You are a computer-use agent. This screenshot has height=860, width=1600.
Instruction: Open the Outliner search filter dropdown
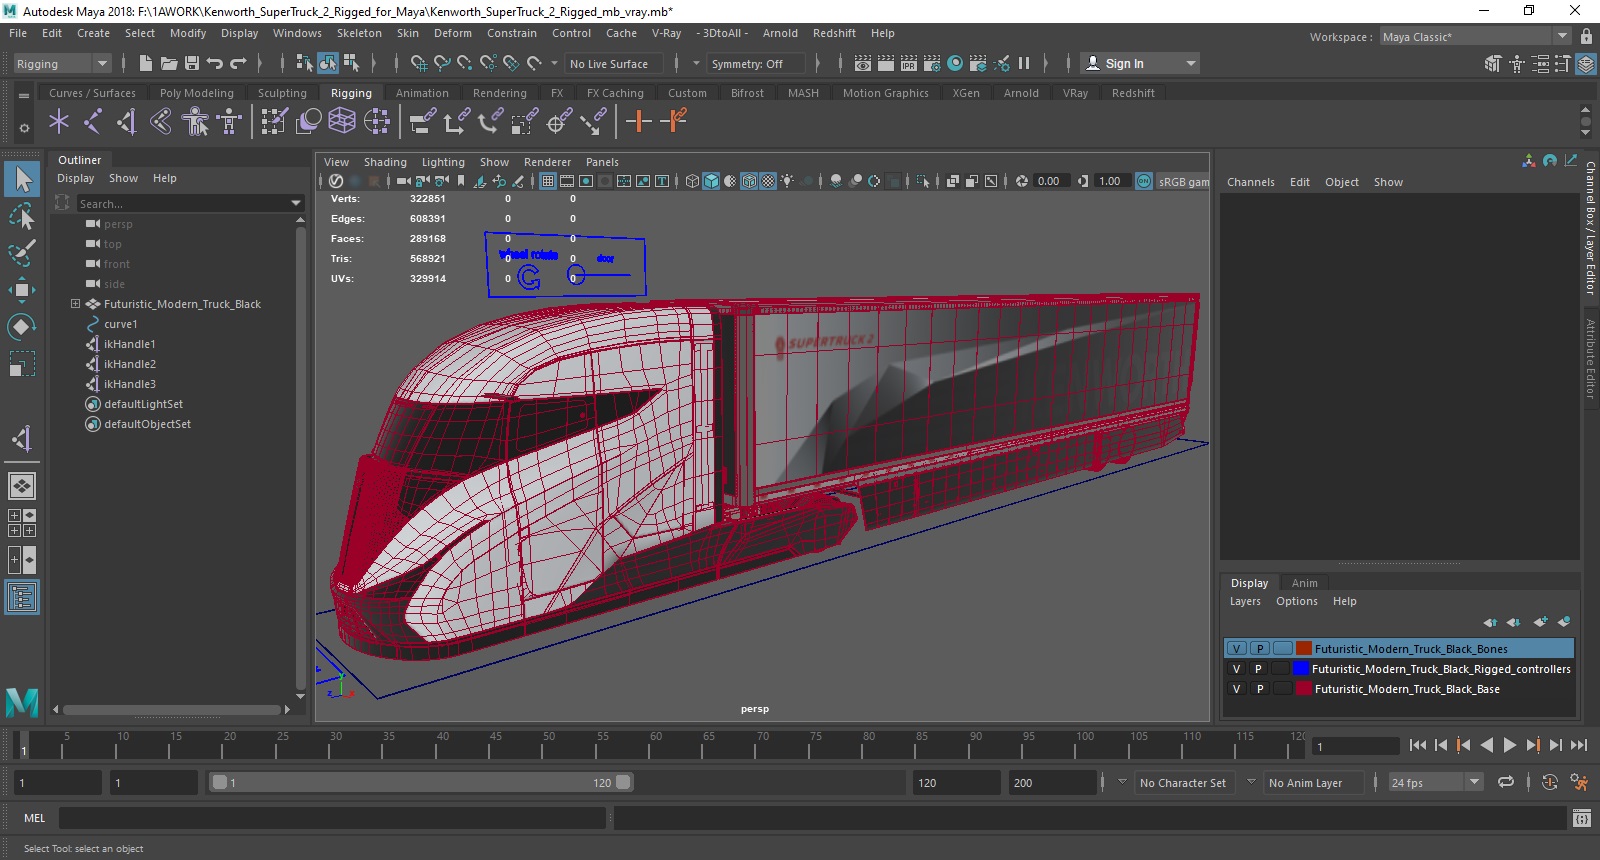[296, 203]
